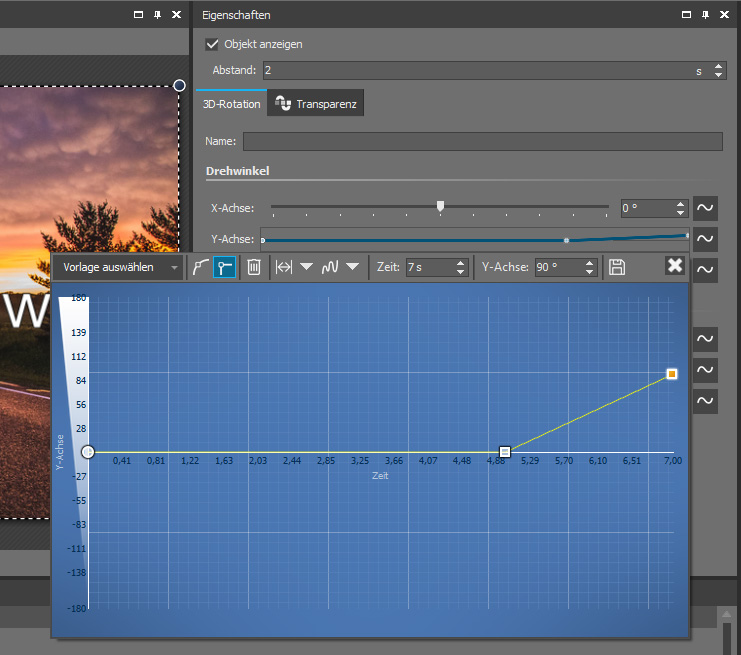Open curve editor for X-Achse

tap(705, 208)
